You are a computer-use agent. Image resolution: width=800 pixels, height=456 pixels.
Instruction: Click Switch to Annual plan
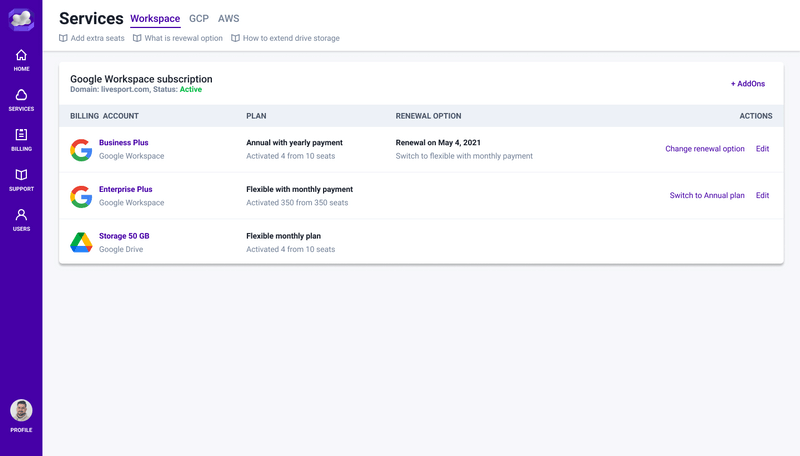(707, 195)
